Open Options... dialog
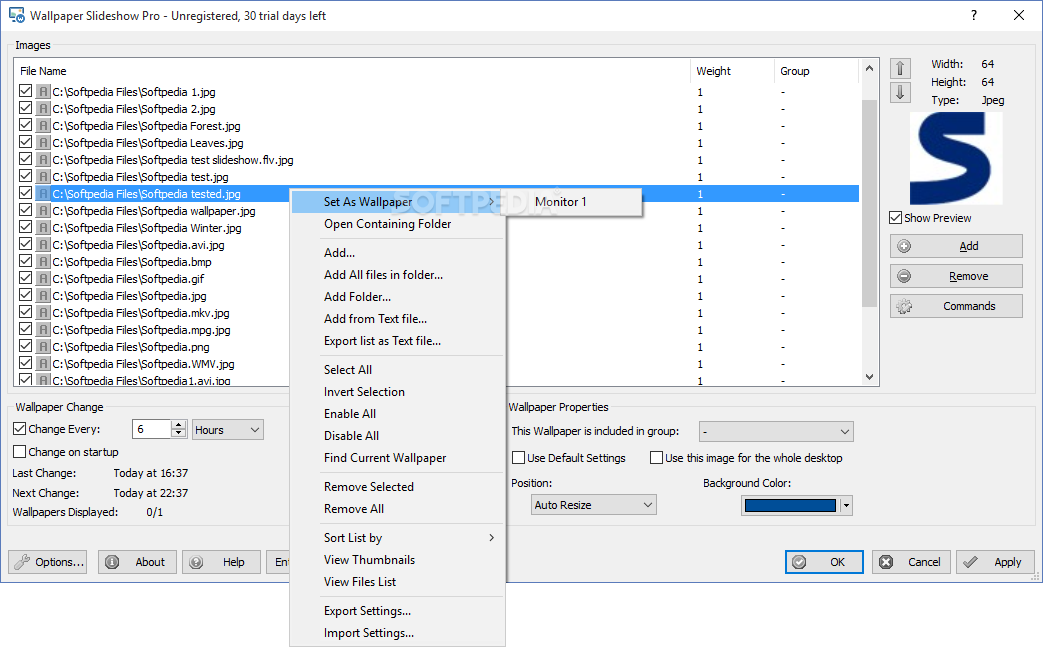The height and width of the screenshot is (647, 1043). [x=49, y=562]
